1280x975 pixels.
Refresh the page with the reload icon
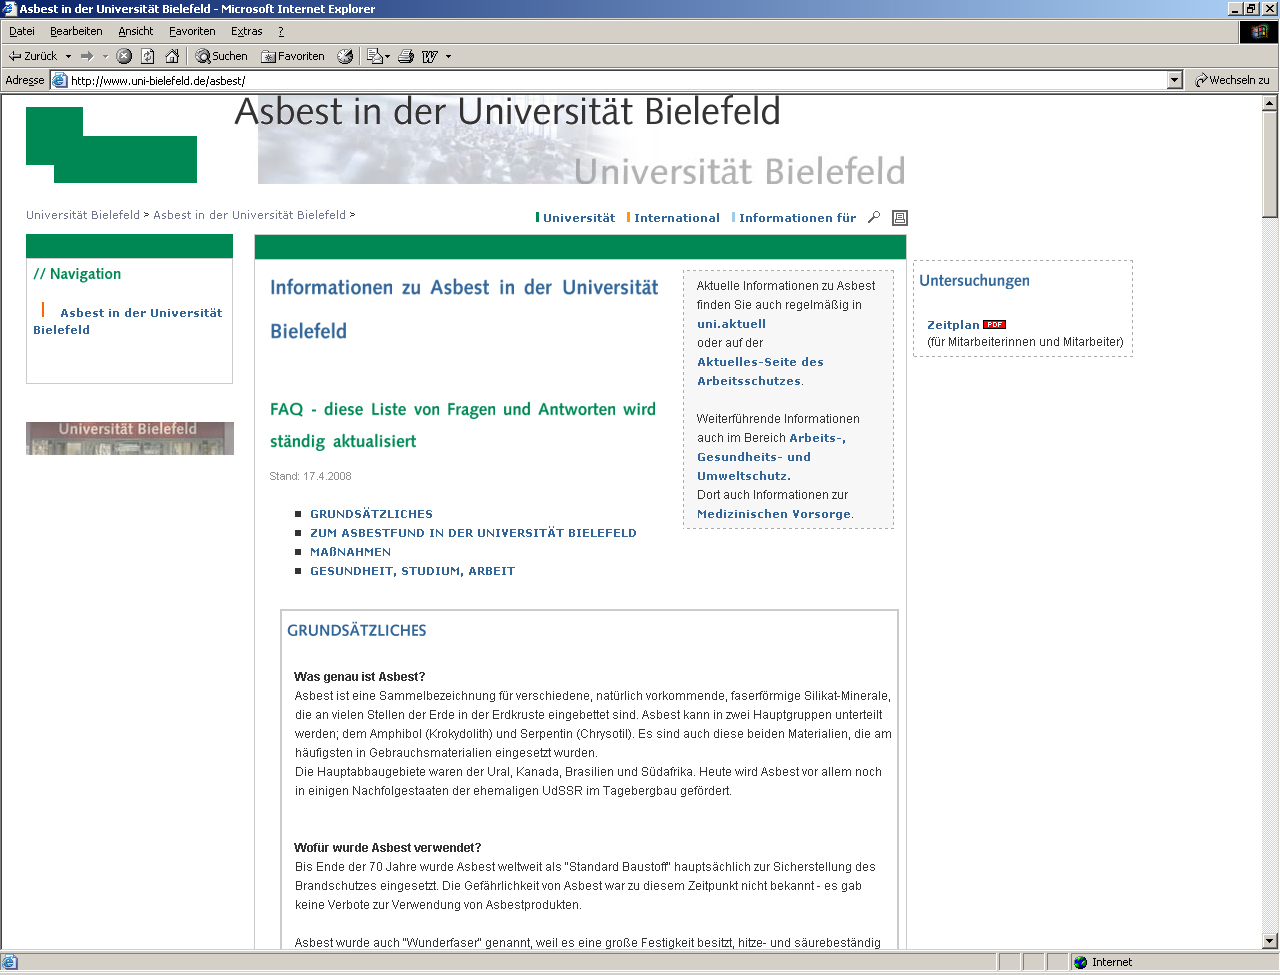click(x=148, y=56)
